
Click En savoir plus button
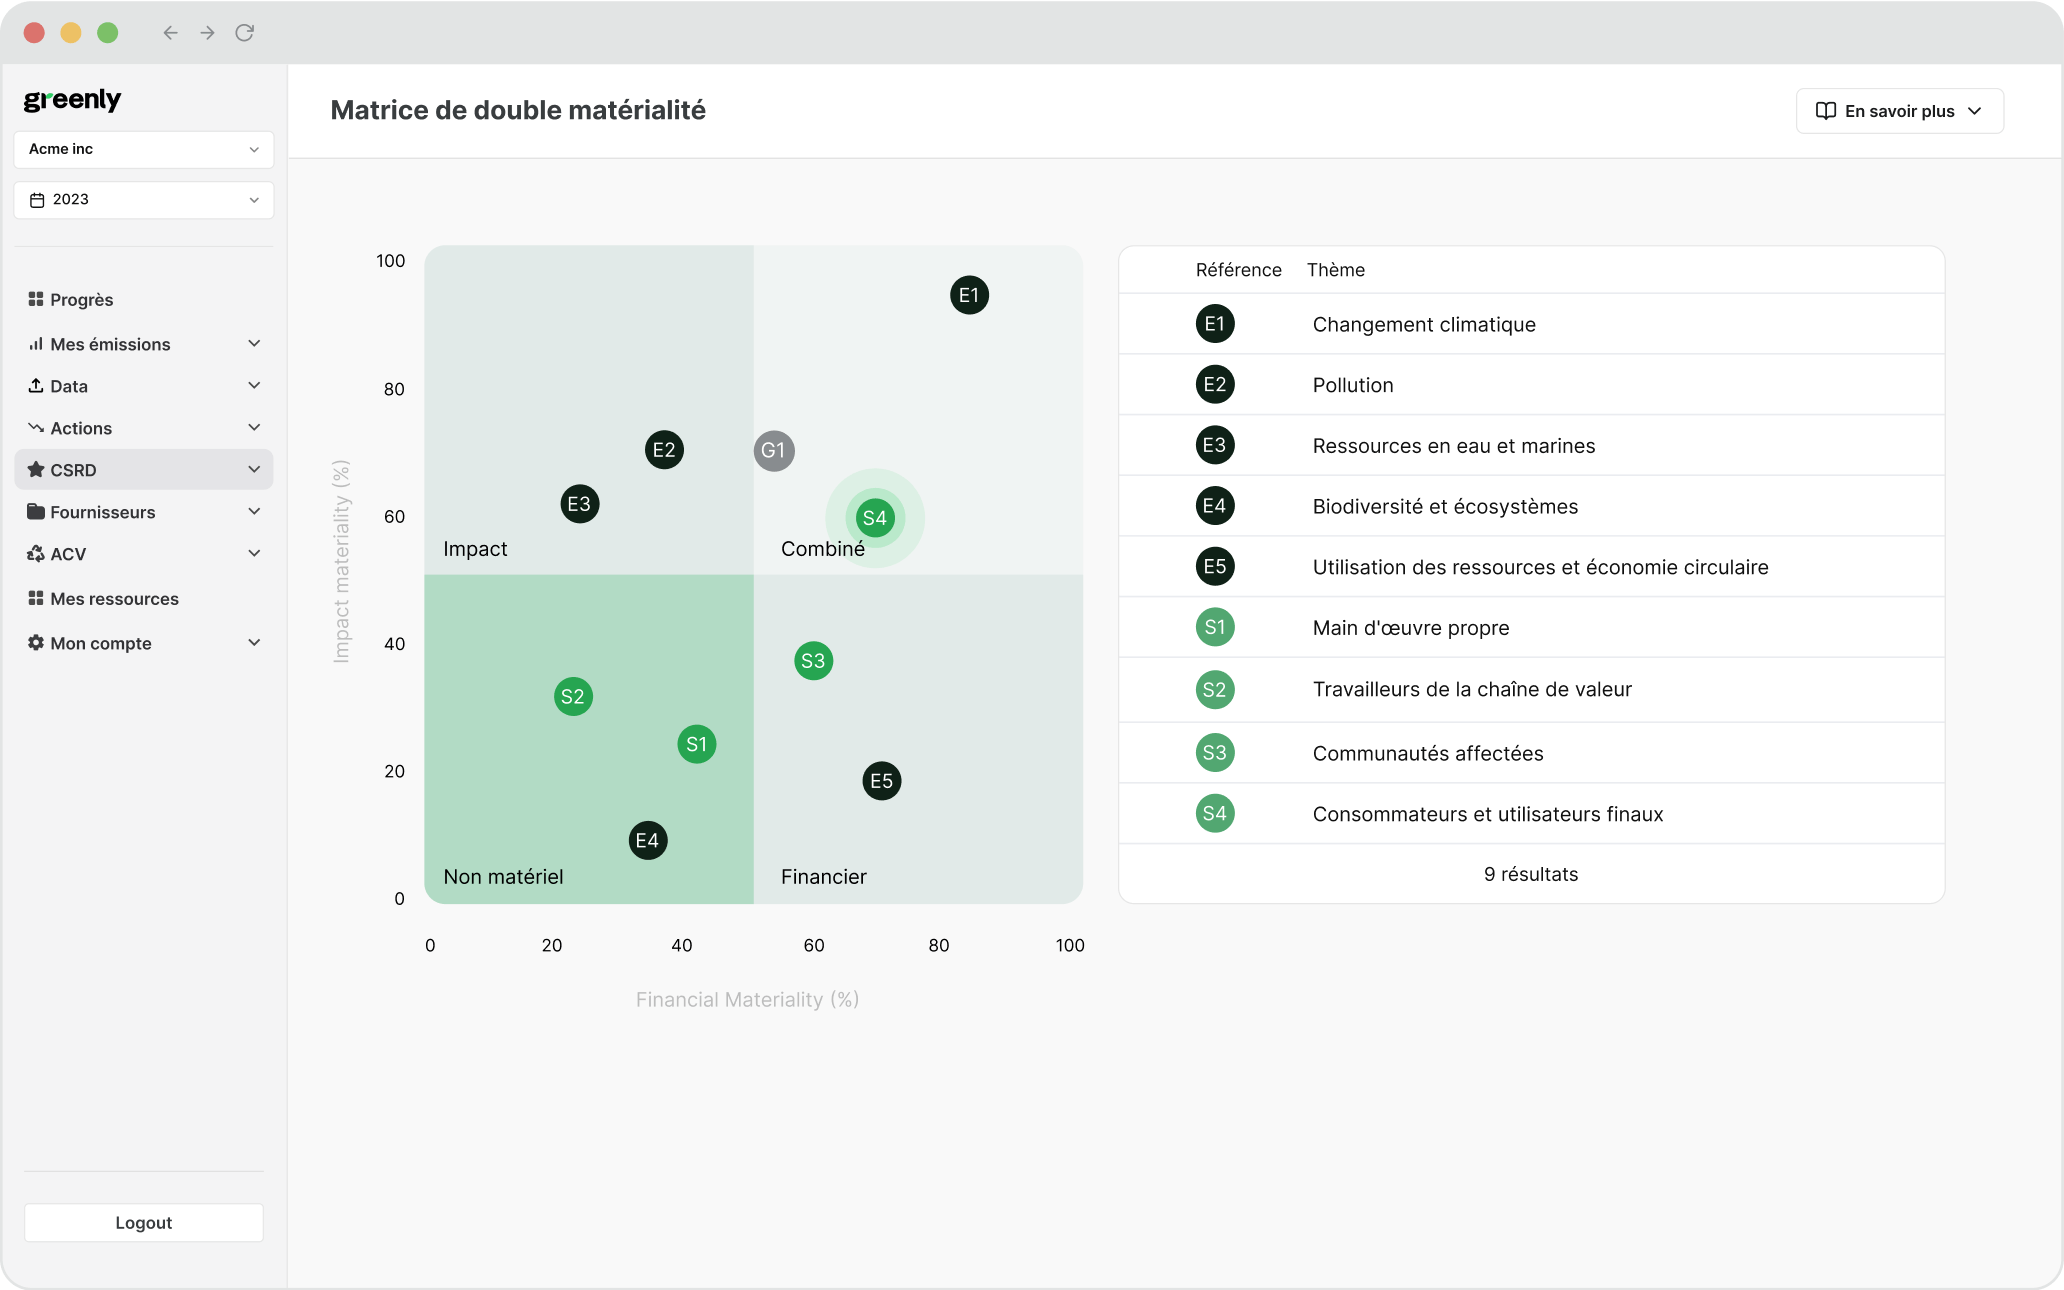point(1898,110)
